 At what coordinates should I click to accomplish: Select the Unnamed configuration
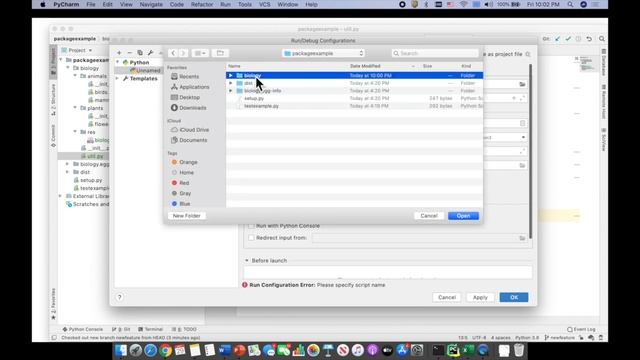[144, 70]
